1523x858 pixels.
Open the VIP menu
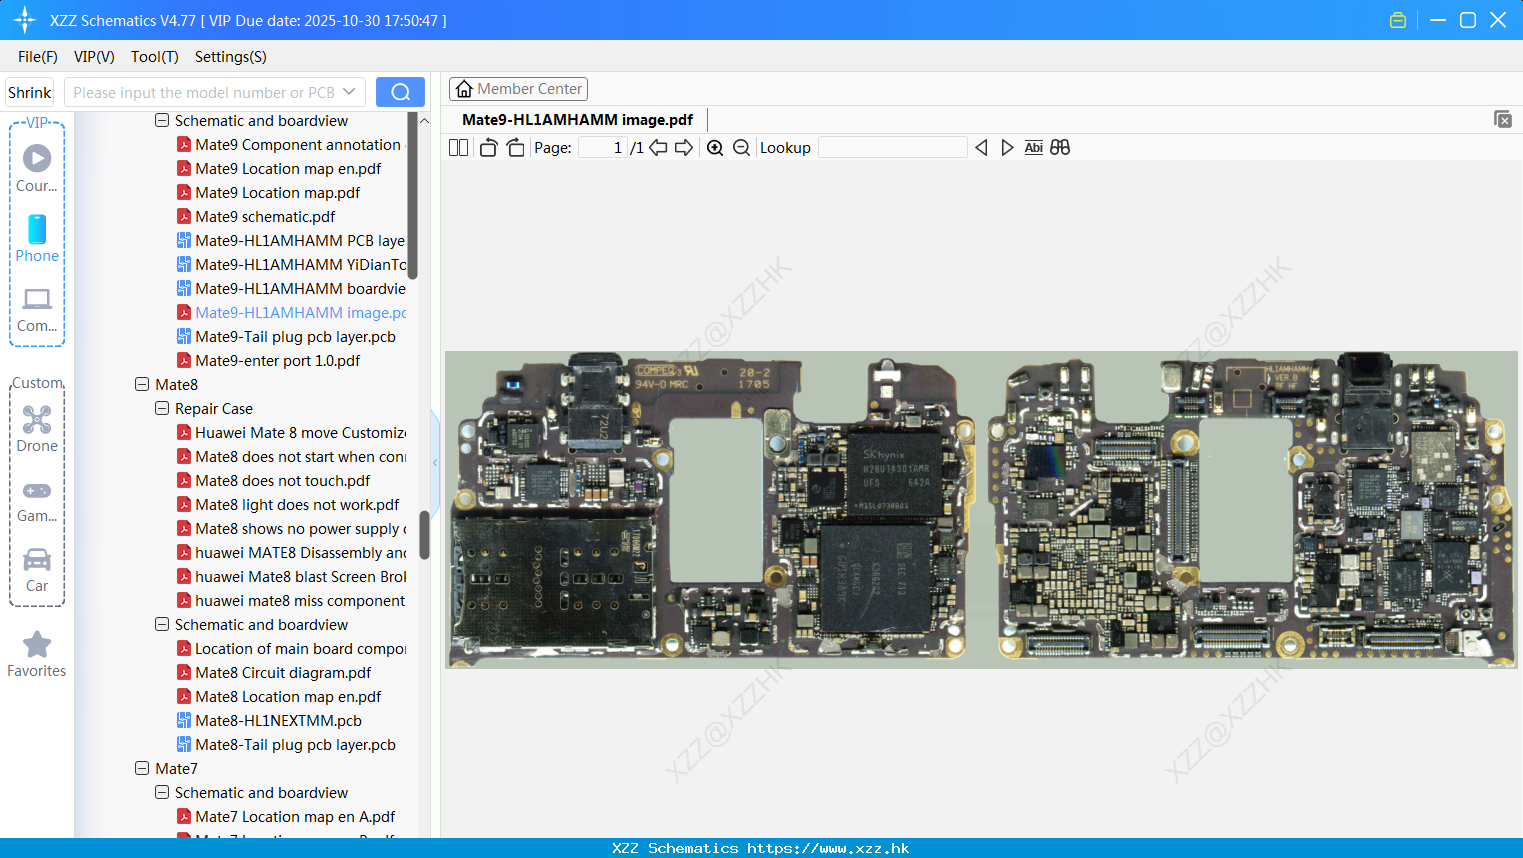[x=94, y=57]
